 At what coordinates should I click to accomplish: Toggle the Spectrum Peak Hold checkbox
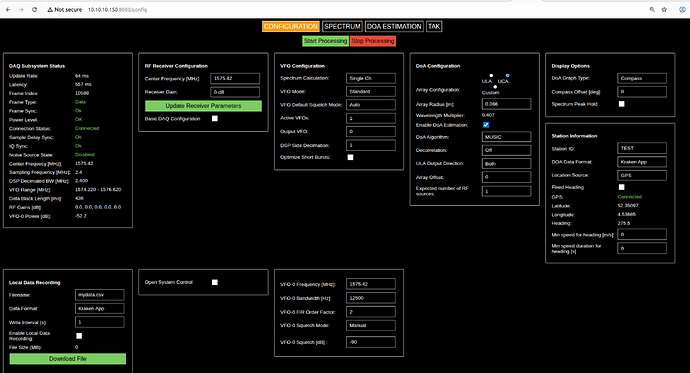click(621, 104)
